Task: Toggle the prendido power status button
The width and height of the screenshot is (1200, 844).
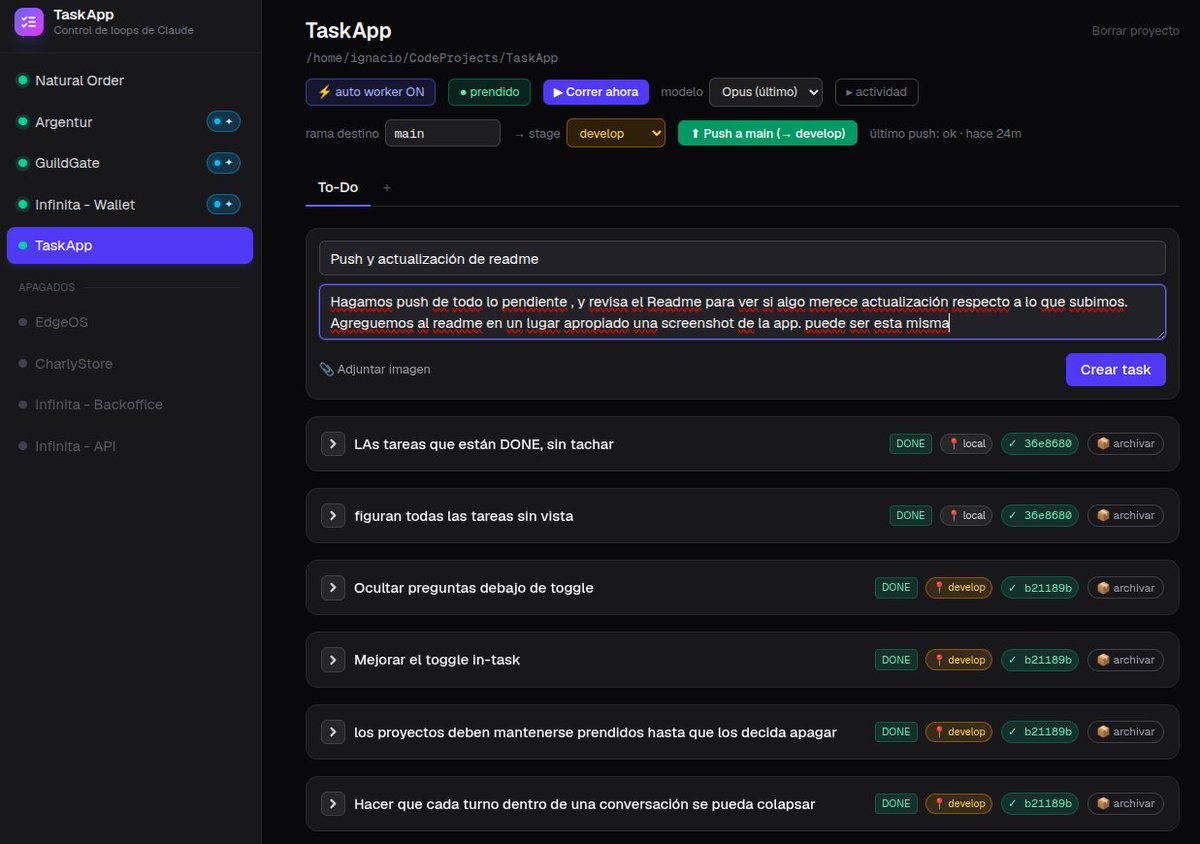Action: click(489, 92)
